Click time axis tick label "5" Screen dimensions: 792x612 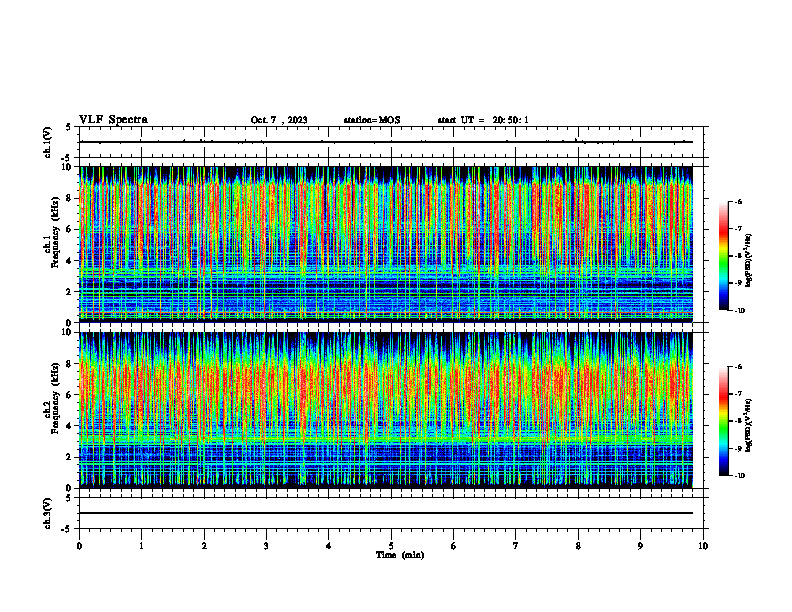pyautogui.click(x=391, y=546)
